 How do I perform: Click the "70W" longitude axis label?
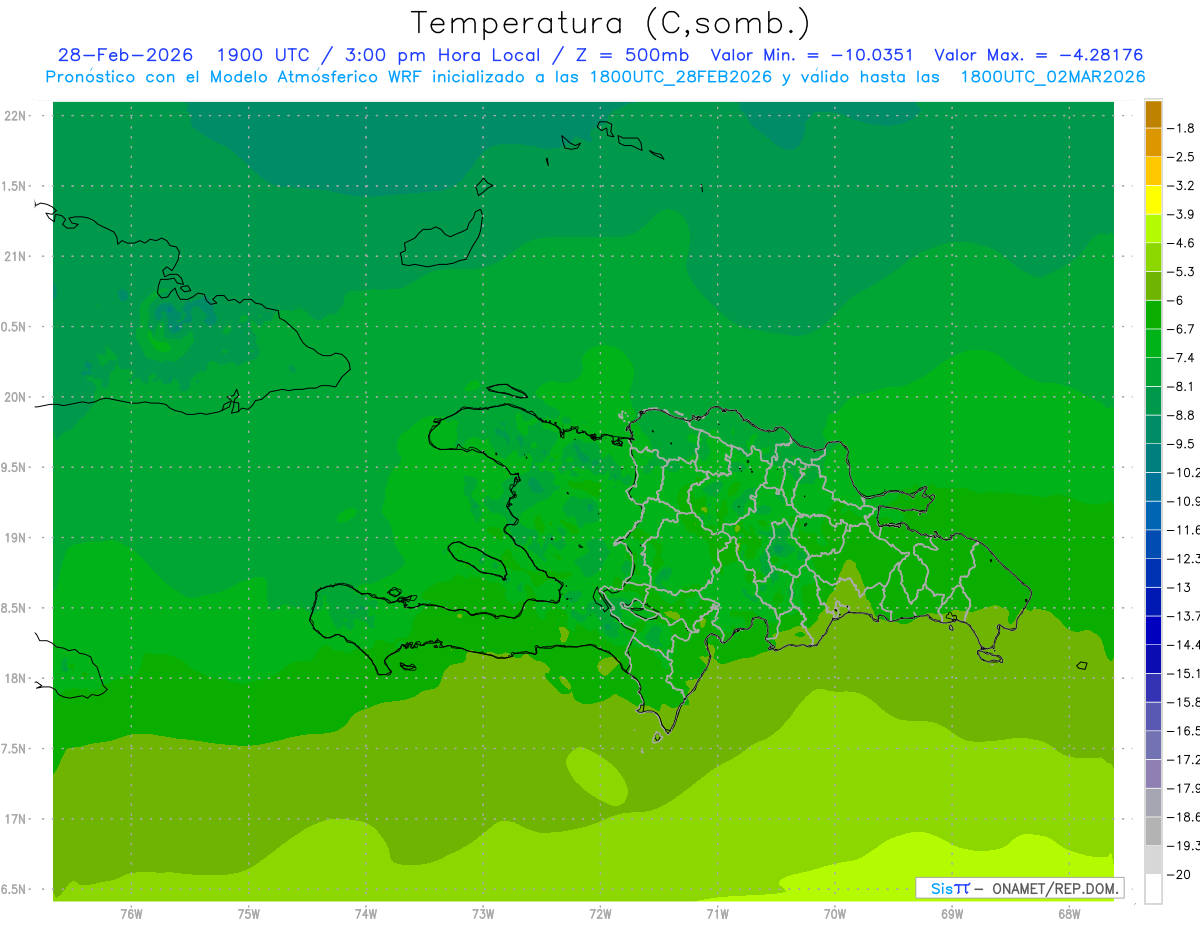click(x=835, y=914)
